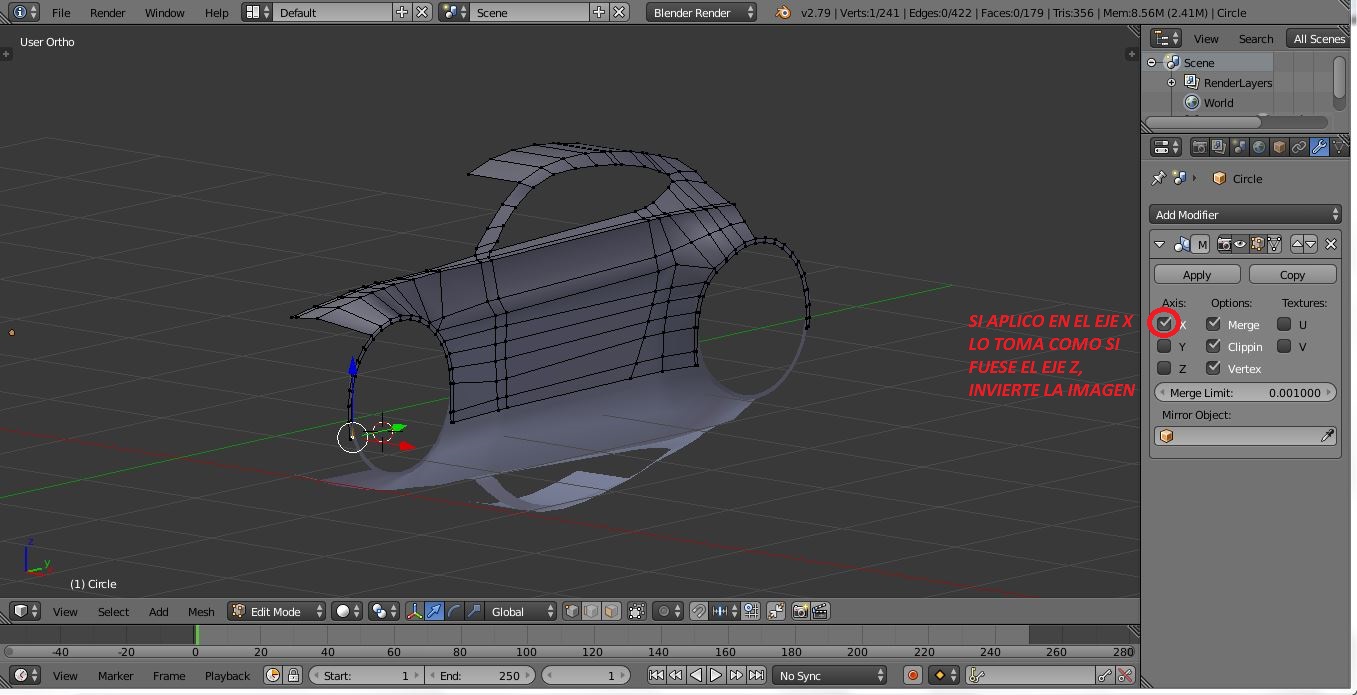This screenshot has width=1357, height=695.
Task: Toggle the snap magnet icon
Action: (699, 611)
